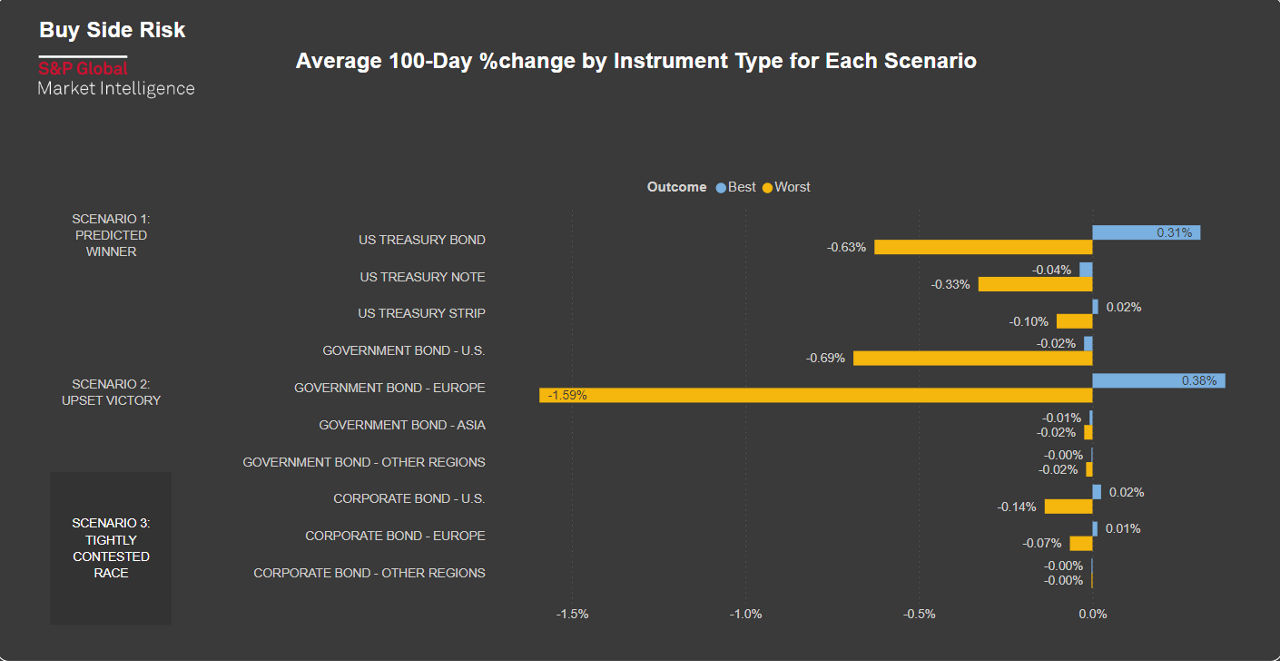Click the Buy Side Risk title
The width and height of the screenshot is (1280, 661).
tap(112, 30)
